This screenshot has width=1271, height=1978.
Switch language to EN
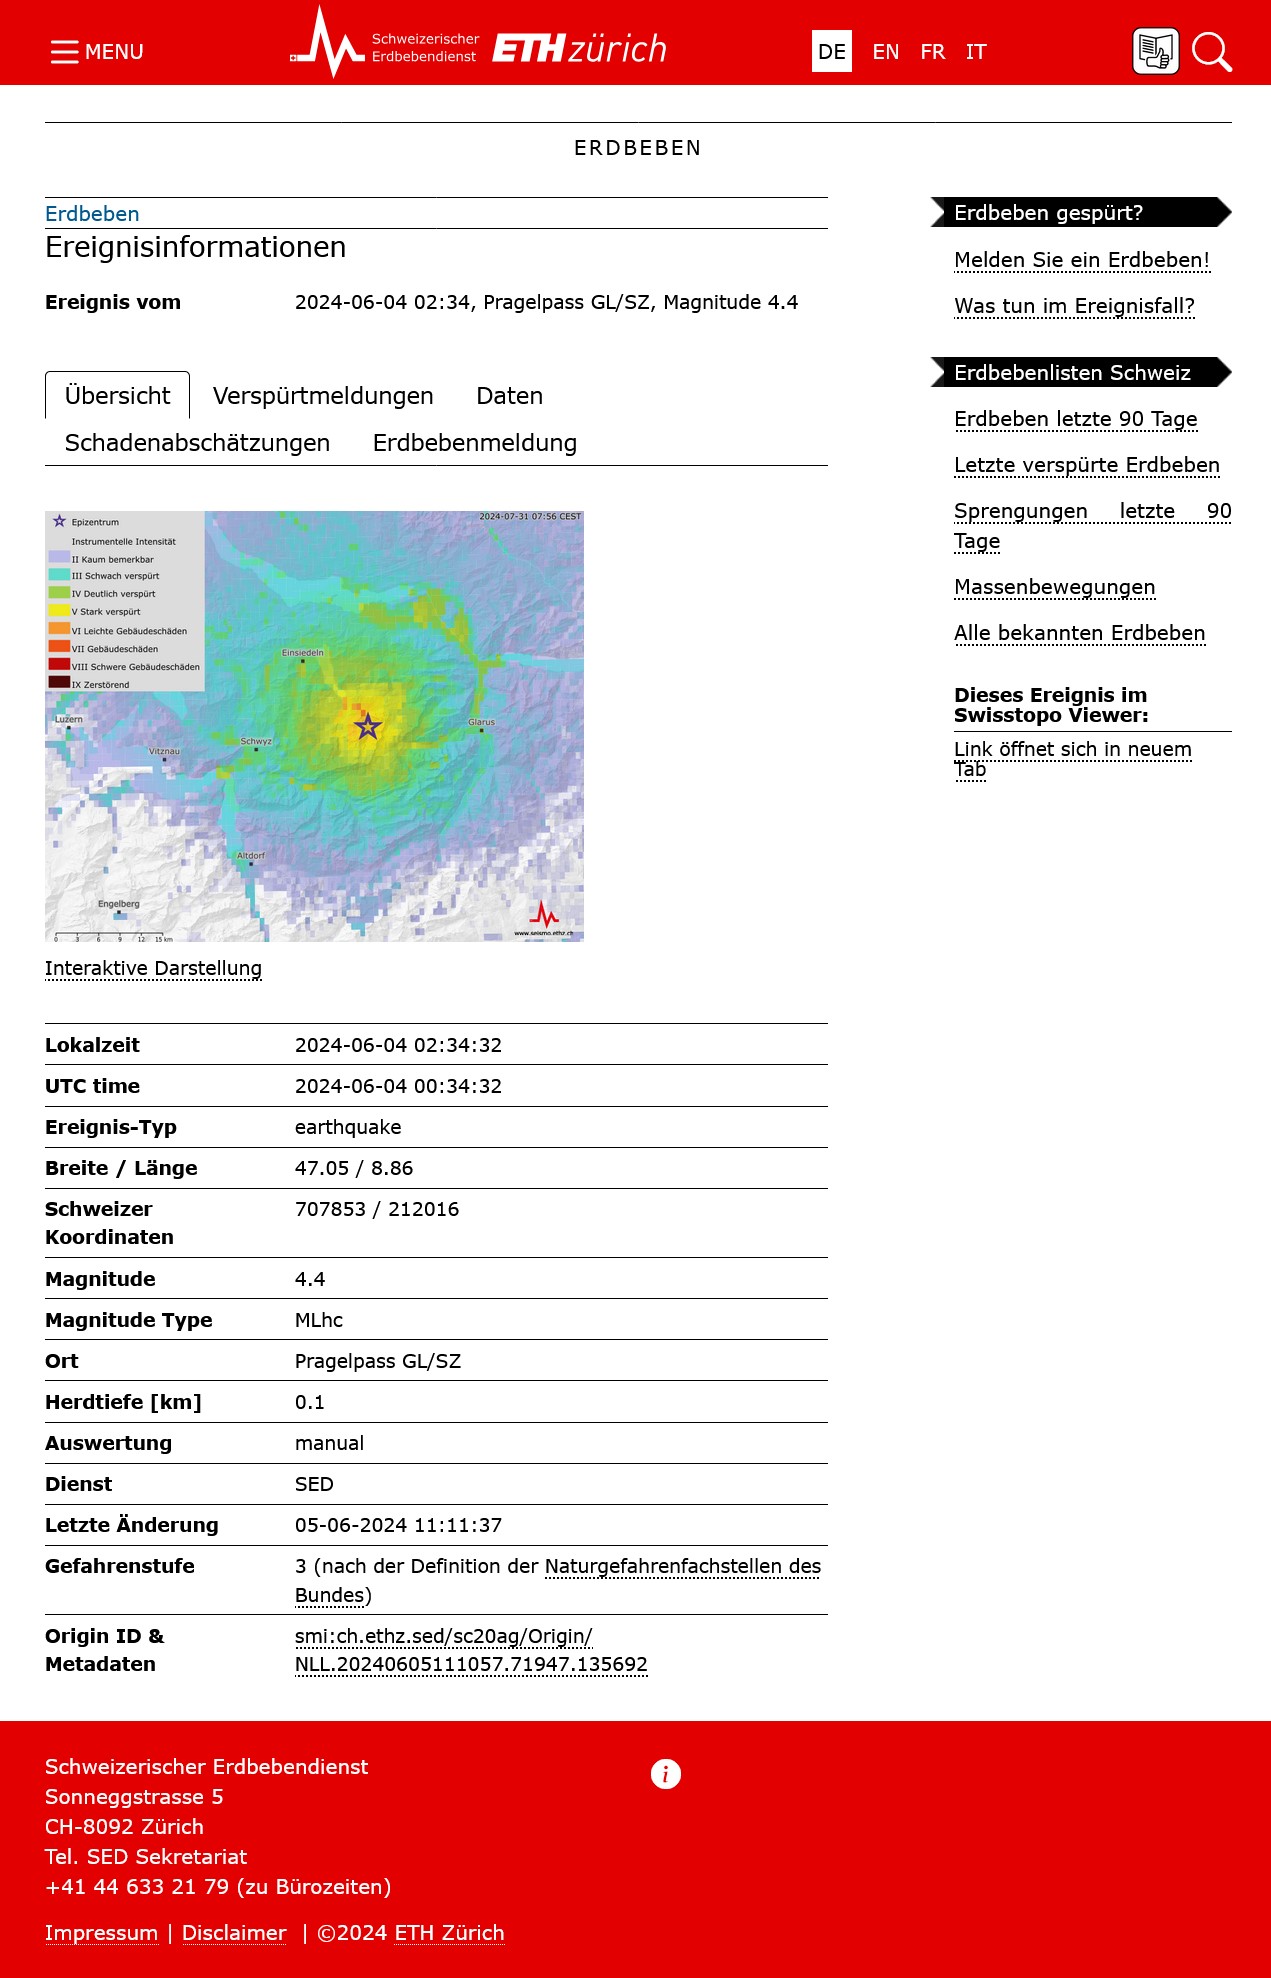pos(886,52)
